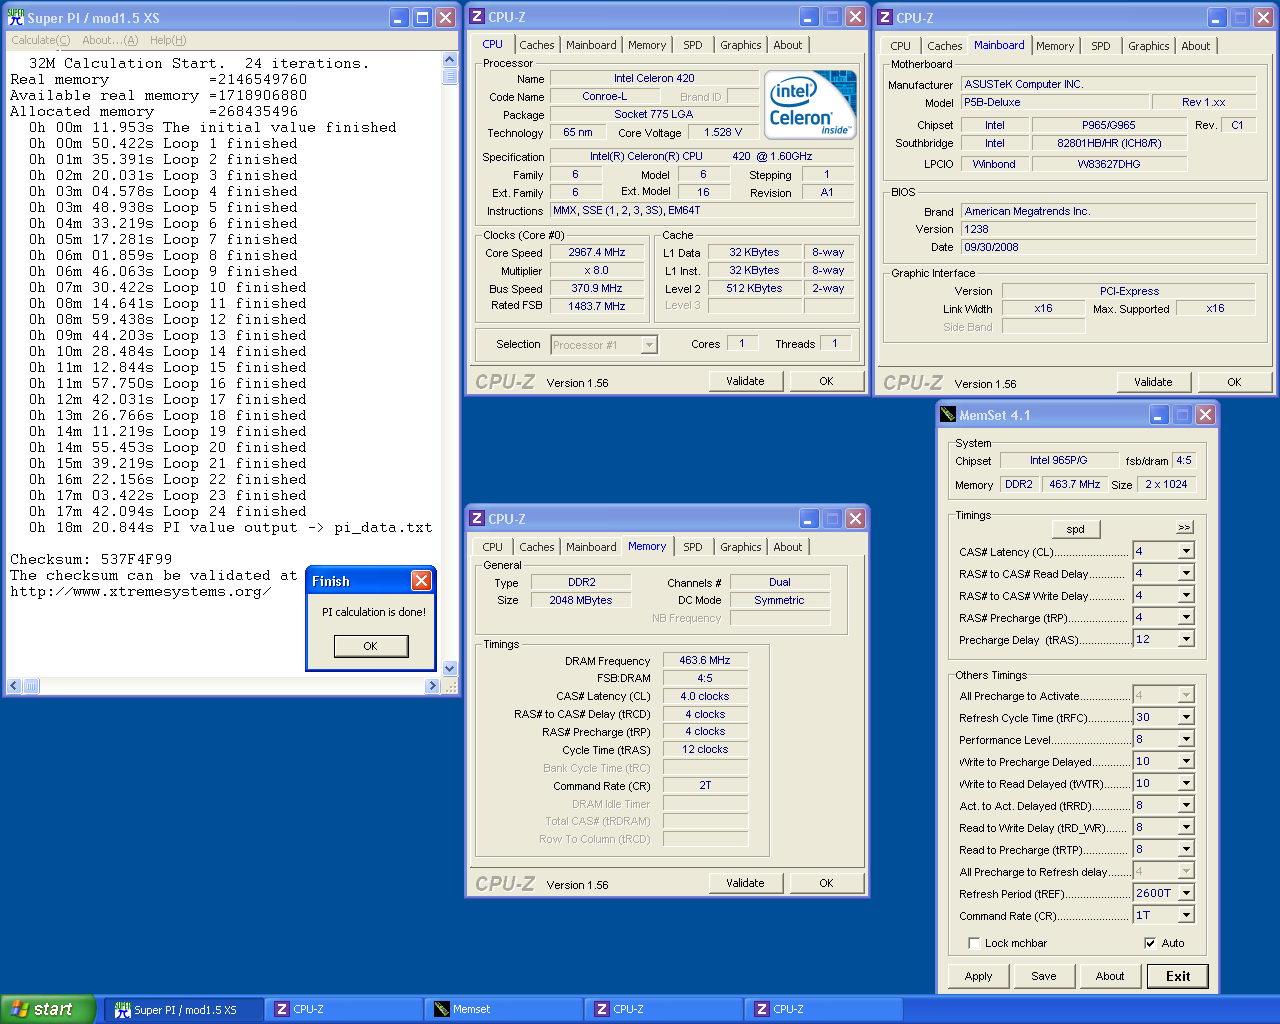Open the Calculate menu in Super PI
This screenshot has height=1024, width=1280.
(40, 40)
